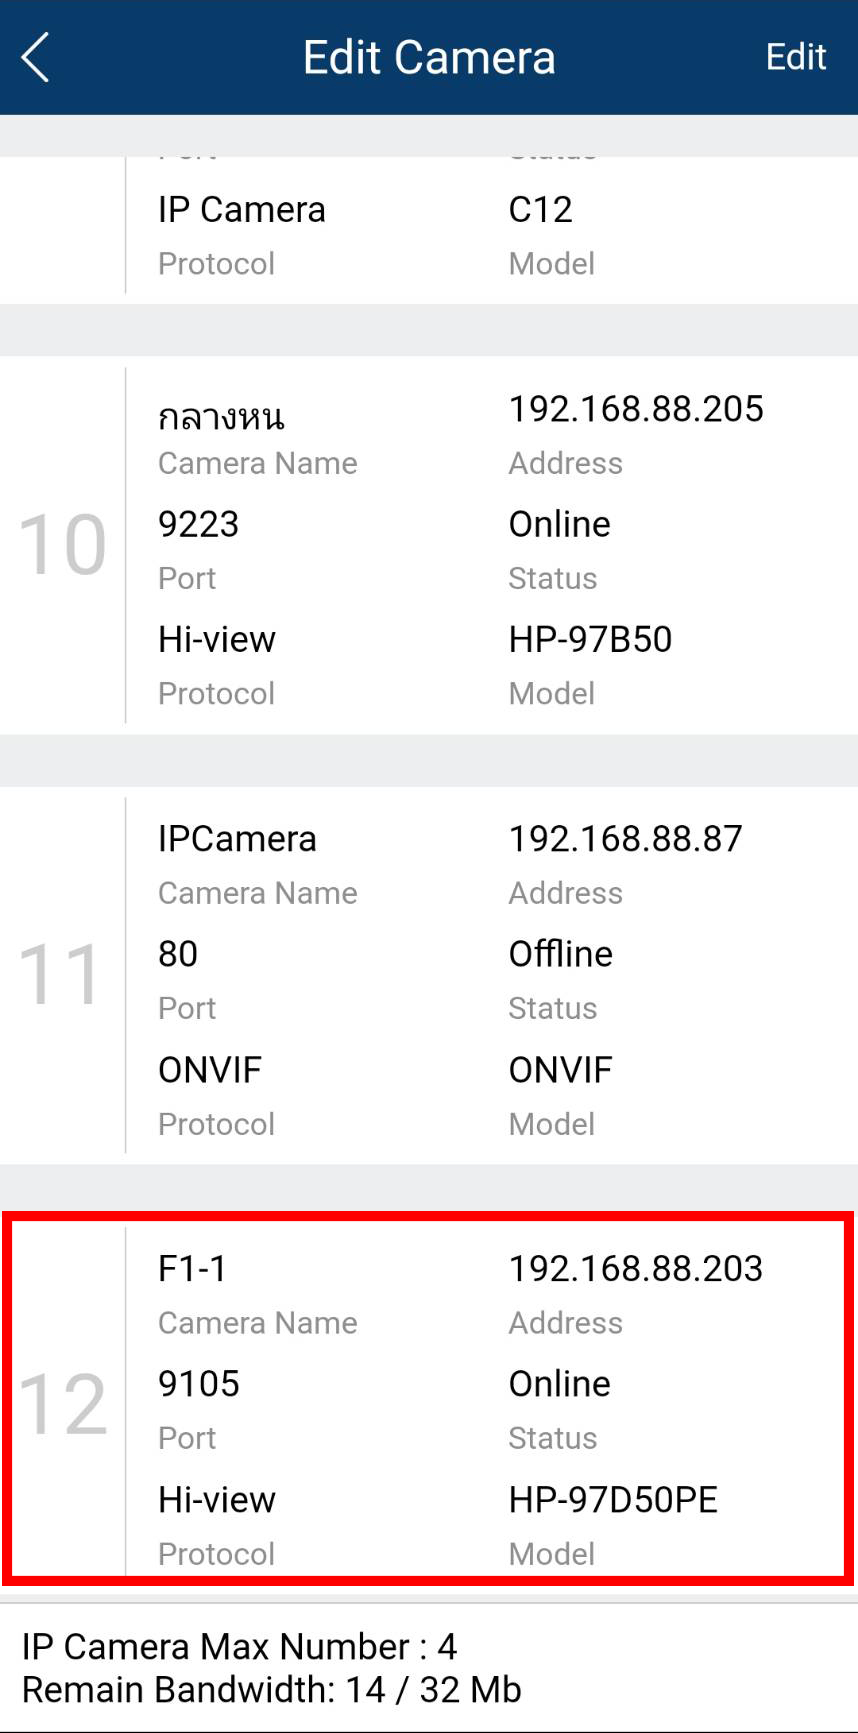Tap the large channel number 11

tap(62, 975)
